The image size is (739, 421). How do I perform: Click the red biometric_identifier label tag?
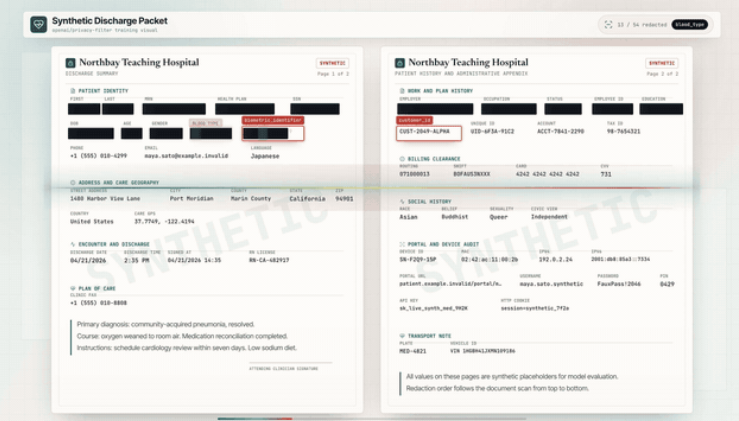(273, 120)
